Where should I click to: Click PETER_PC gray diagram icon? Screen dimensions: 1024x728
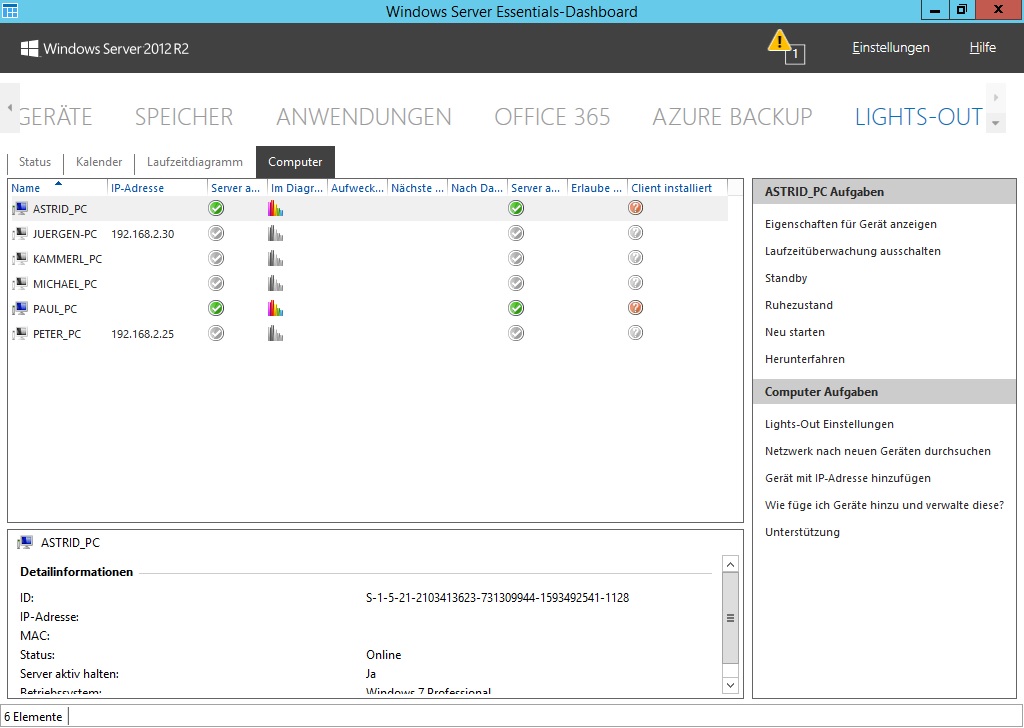click(276, 334)
